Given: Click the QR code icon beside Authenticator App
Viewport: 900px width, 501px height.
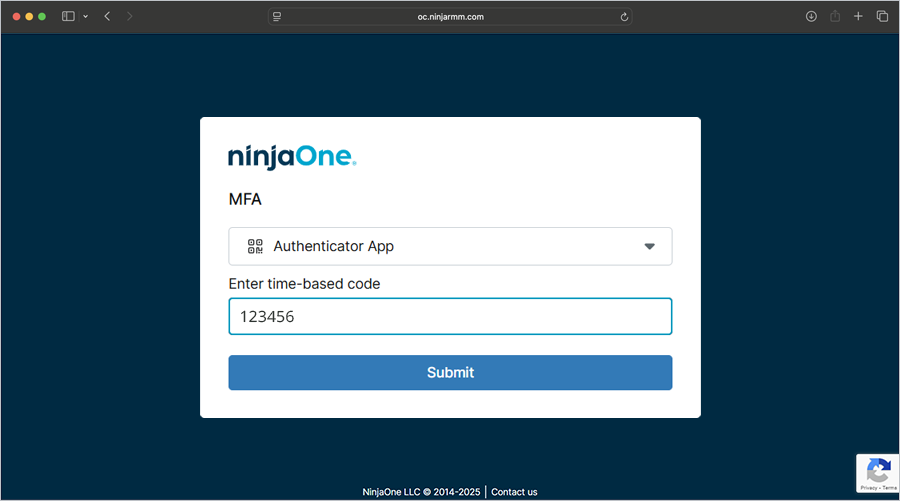Looking at the screenshot, I should coord(255,246).
